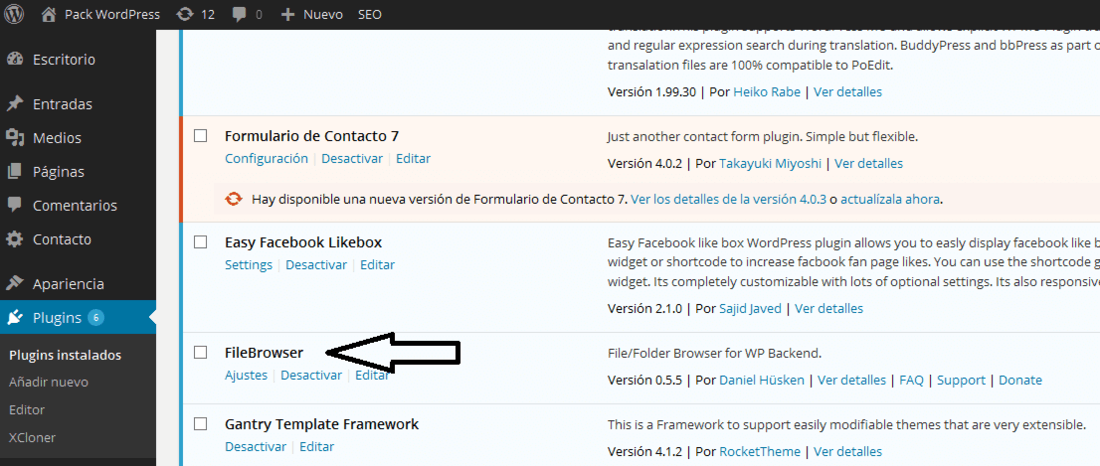Open Ajustes for FileBrowser
The width and height of the screenshot is (1100, 466).
click(246, 375)
